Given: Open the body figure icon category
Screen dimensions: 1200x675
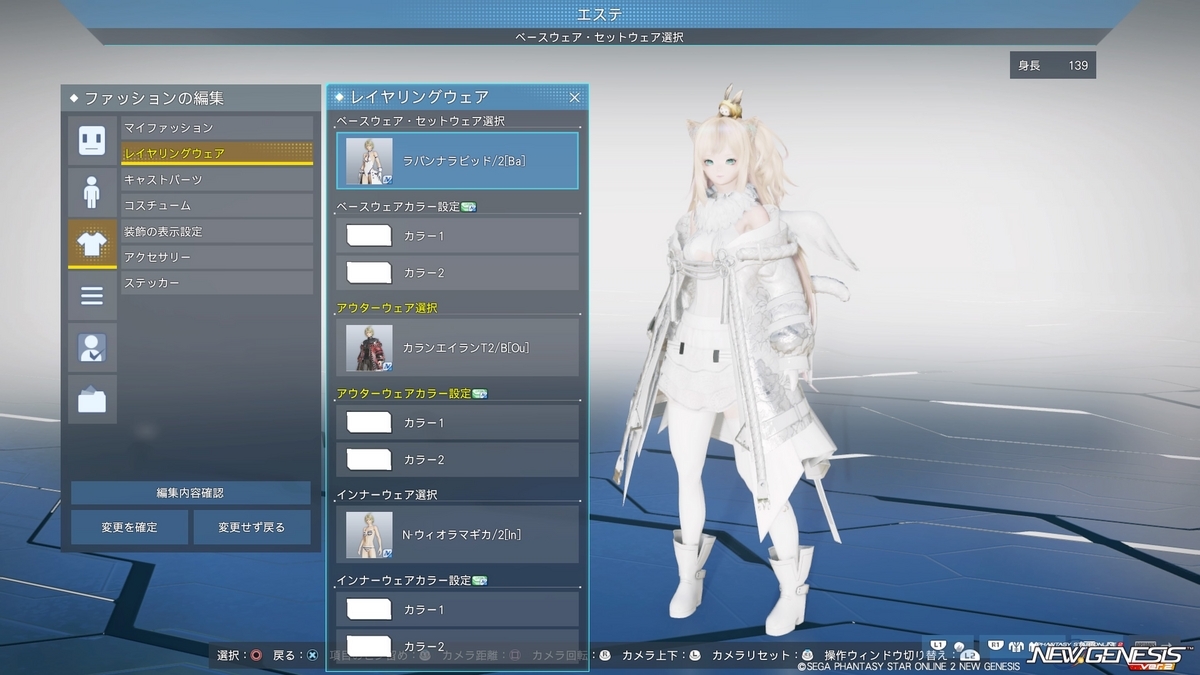Looking at the screenshot, I should pyautogui.click(x=92, y=192).
